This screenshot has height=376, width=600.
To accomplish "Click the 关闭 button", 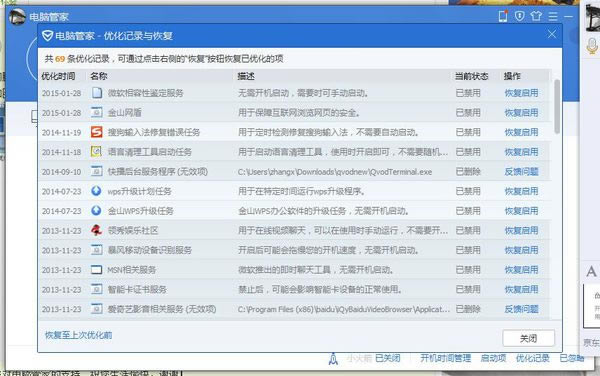I will point(528,339).
